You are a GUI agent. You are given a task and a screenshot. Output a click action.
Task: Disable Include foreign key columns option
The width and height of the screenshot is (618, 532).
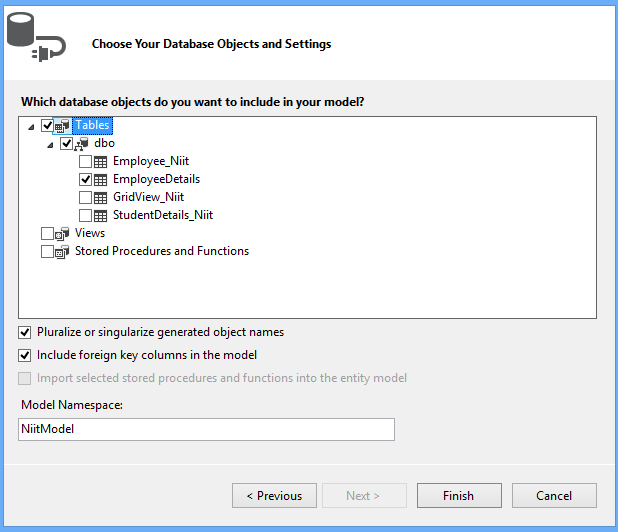(x=25, y=355)
